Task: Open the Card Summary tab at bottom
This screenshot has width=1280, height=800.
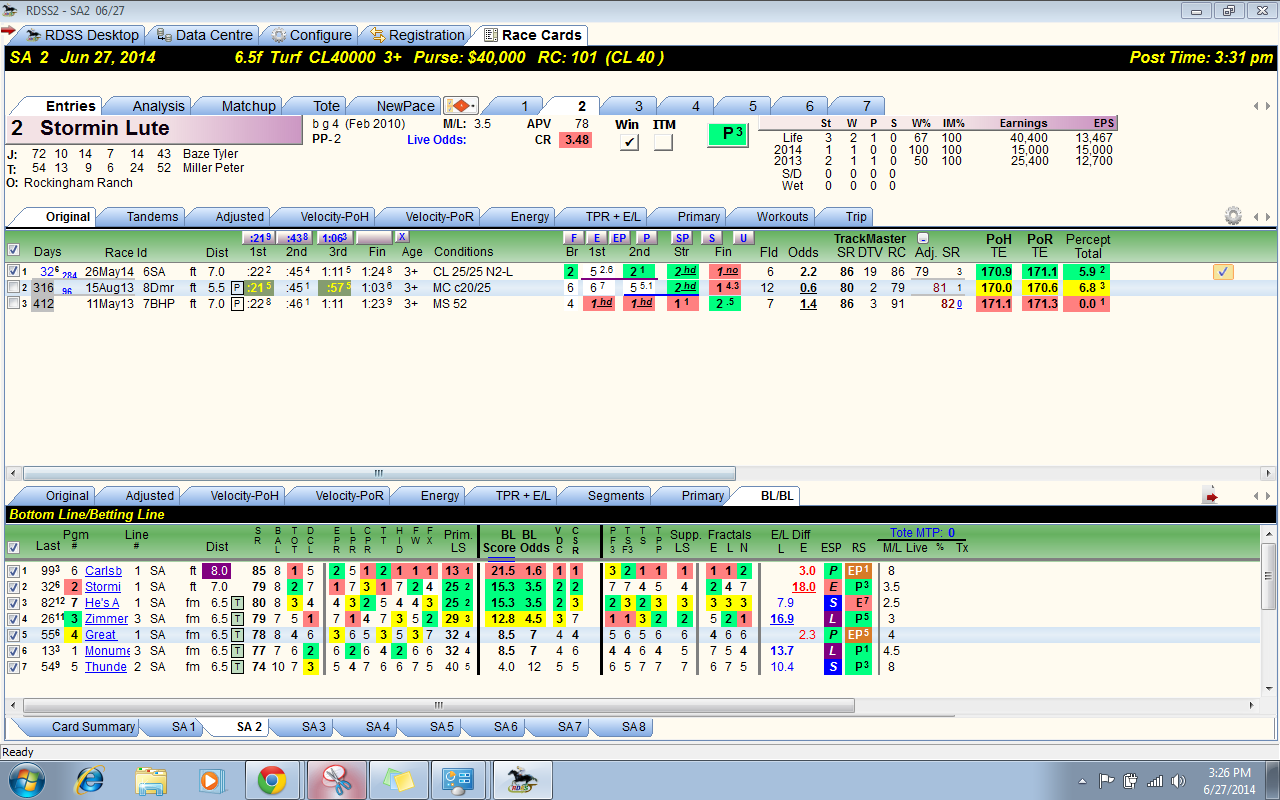Action: coord(93,727)
